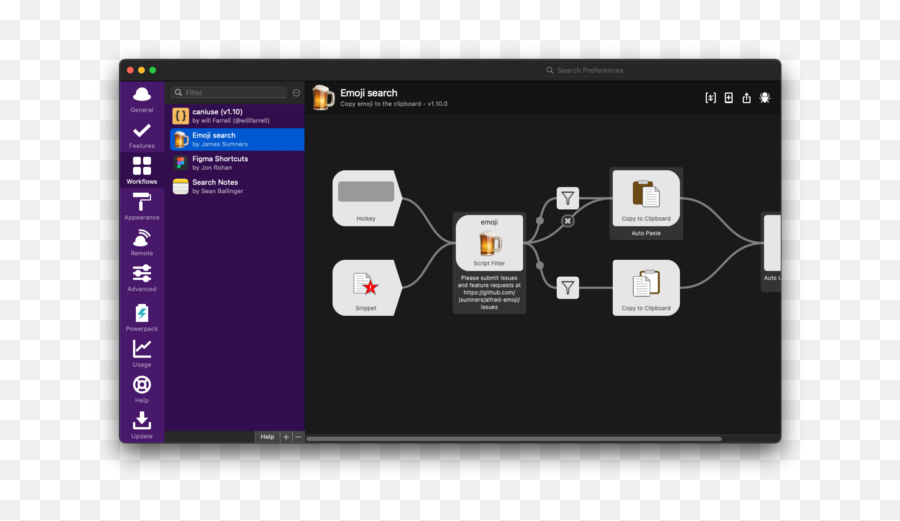Viewport: 900px width, 521px height.
Task: Click the Figma Shortcuts logo icon
Action: (180, 163)
